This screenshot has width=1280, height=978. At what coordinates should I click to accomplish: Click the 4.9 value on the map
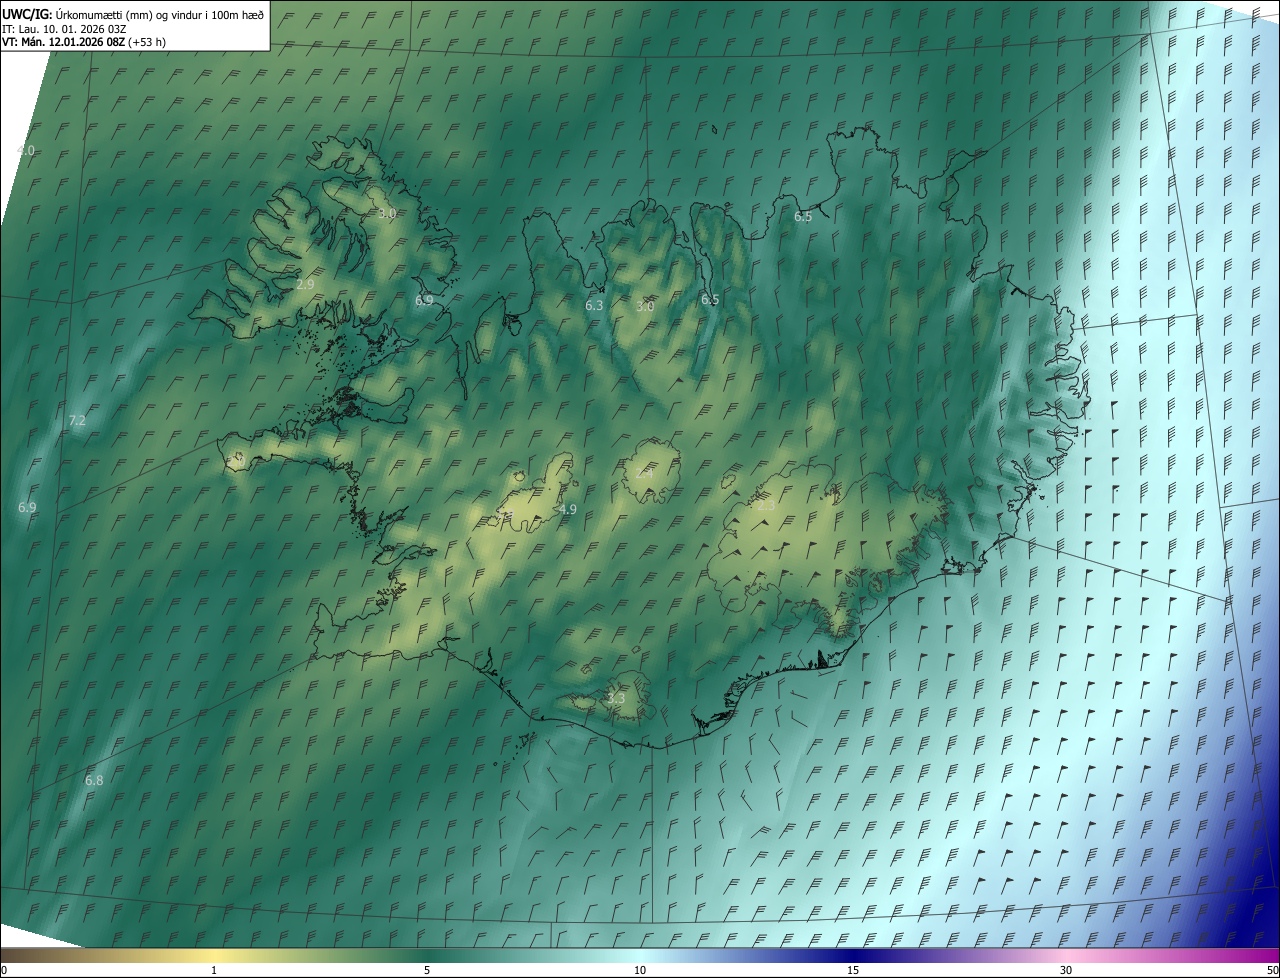point(568,509)
